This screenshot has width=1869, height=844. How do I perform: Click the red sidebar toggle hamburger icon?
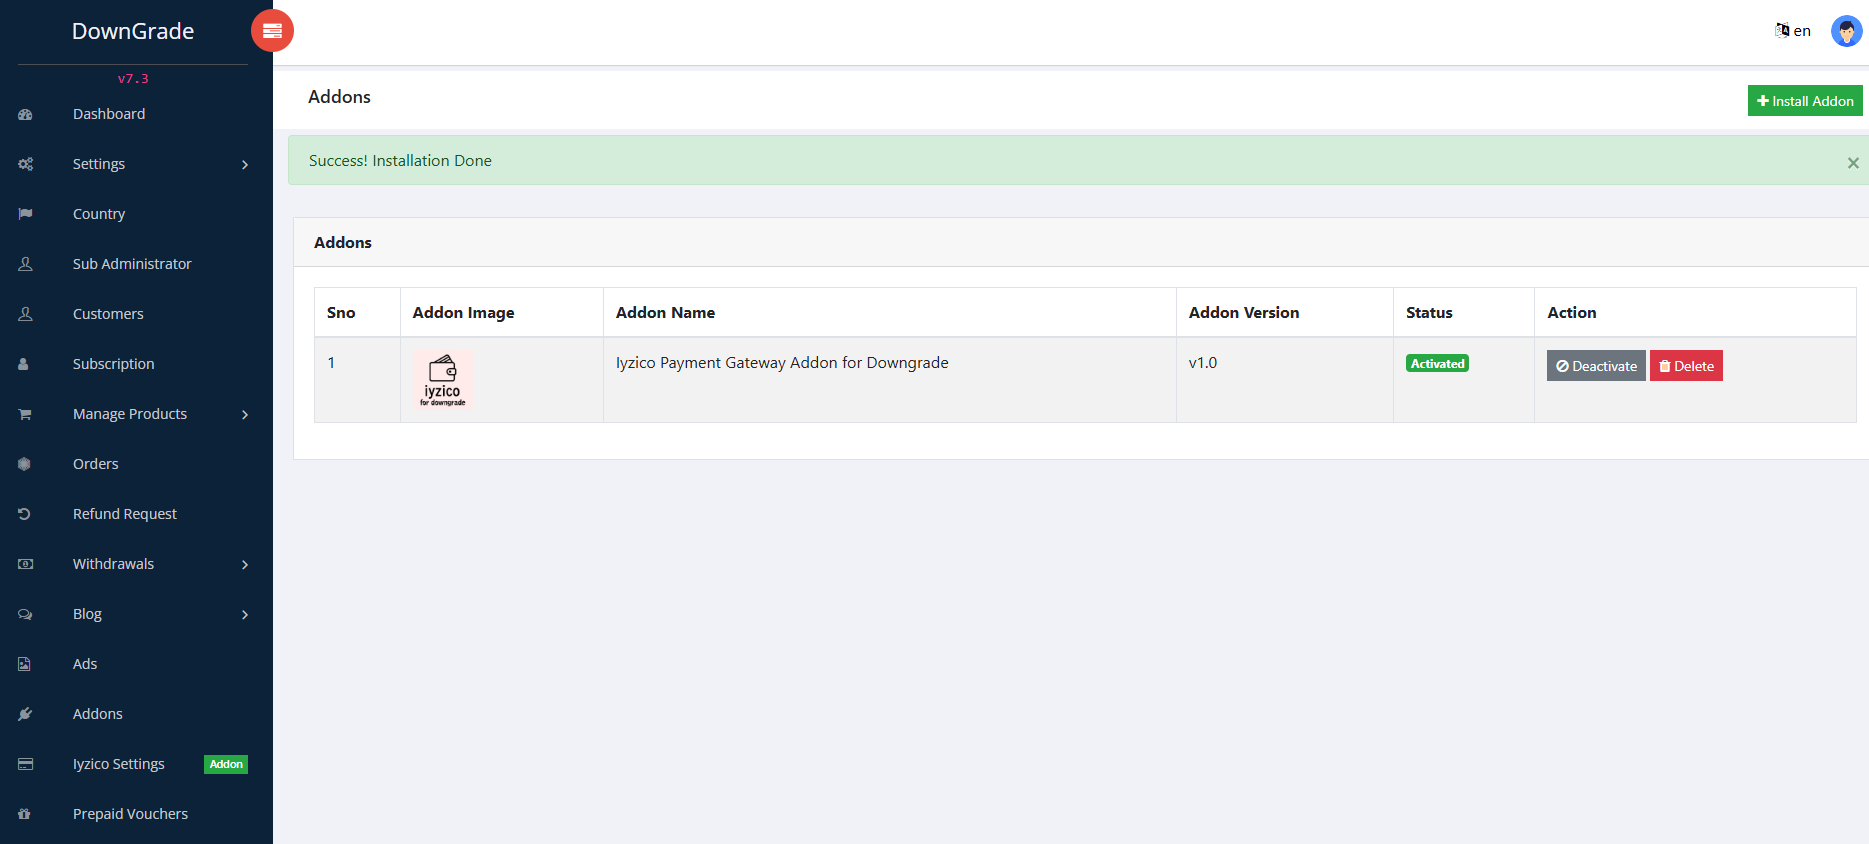click(x=272, y=31)
